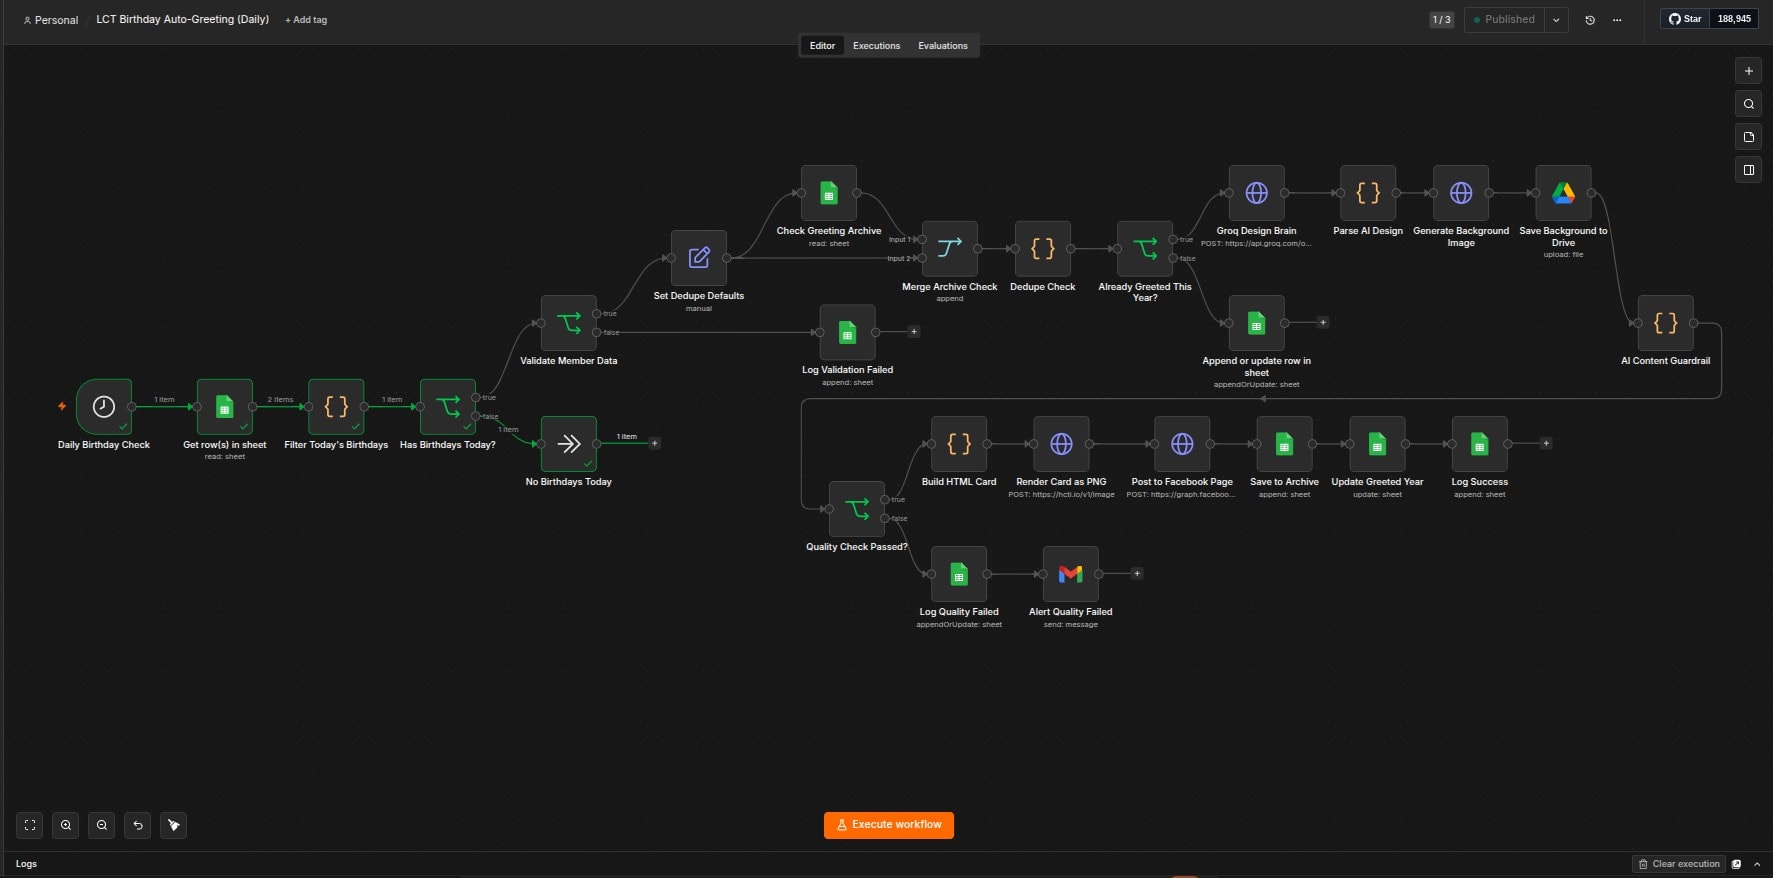Screen dimensions: 1773x878
Task: Select the Editor tab
Action: coord(822,46)
